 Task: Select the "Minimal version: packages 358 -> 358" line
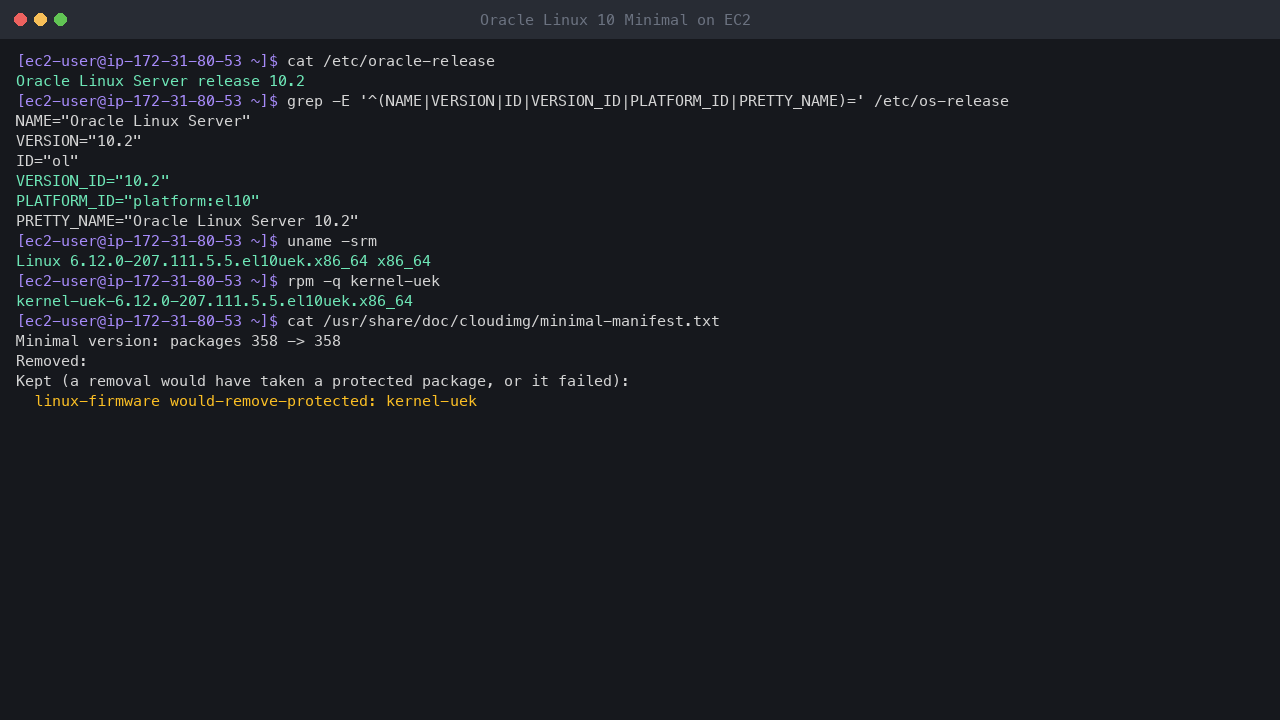click(178, 341)
